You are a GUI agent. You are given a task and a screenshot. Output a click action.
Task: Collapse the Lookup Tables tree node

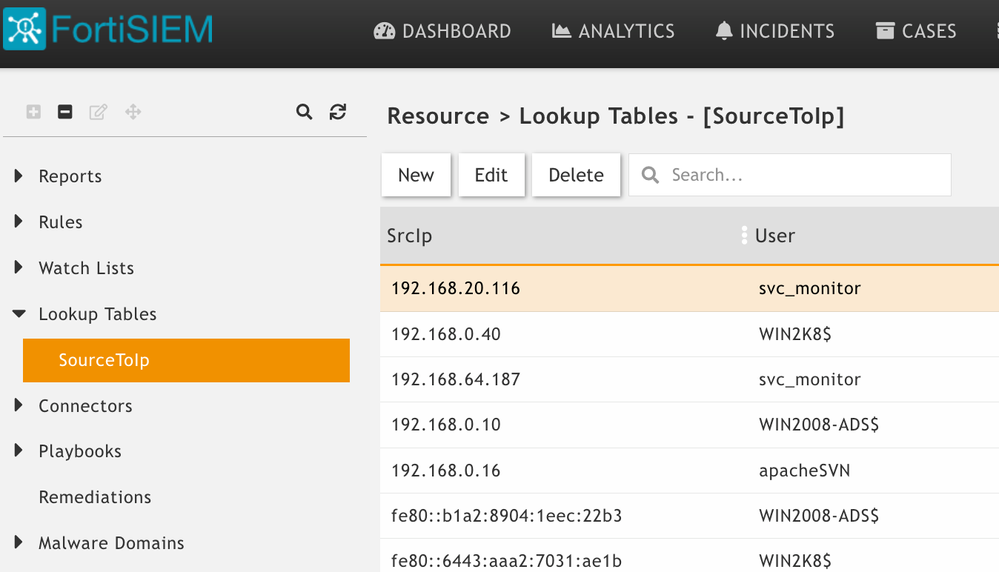19,314
